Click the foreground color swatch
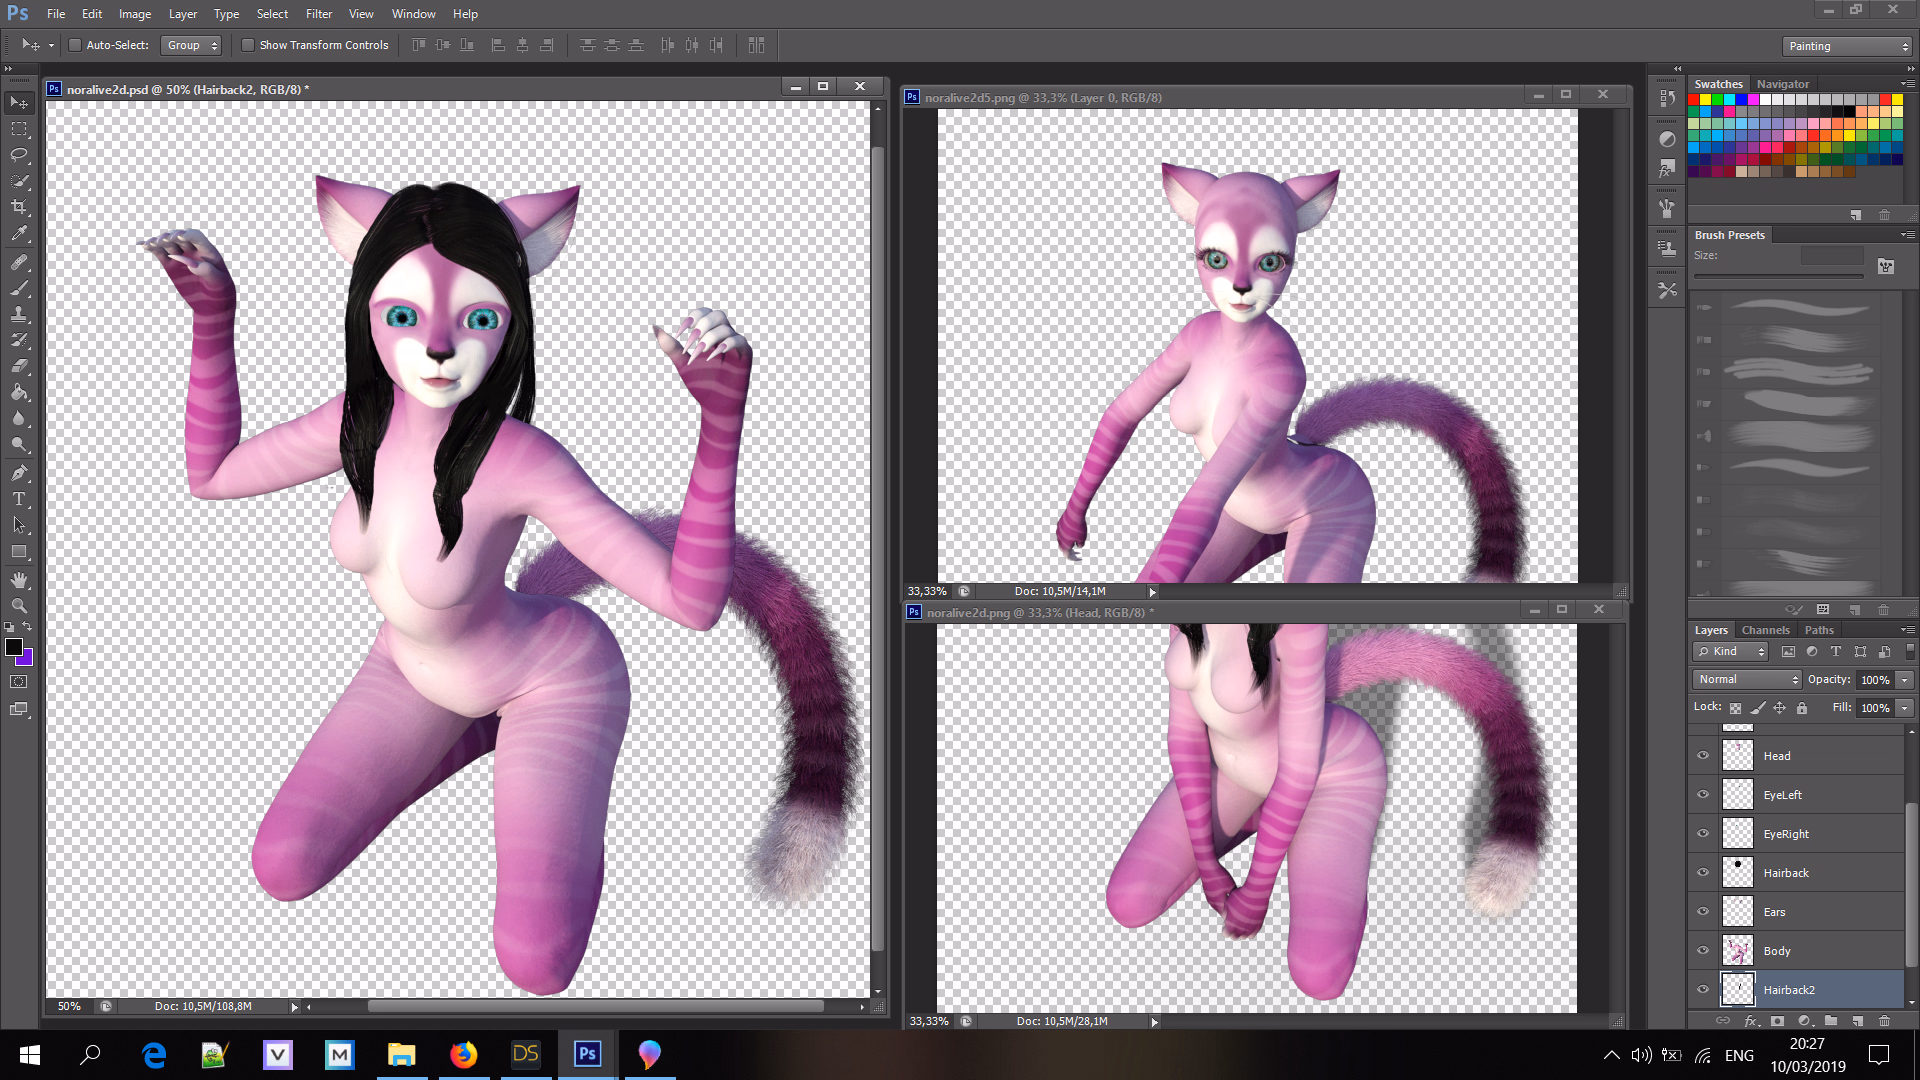Viewport: 1920px width, 1080px height. (14, 647)
